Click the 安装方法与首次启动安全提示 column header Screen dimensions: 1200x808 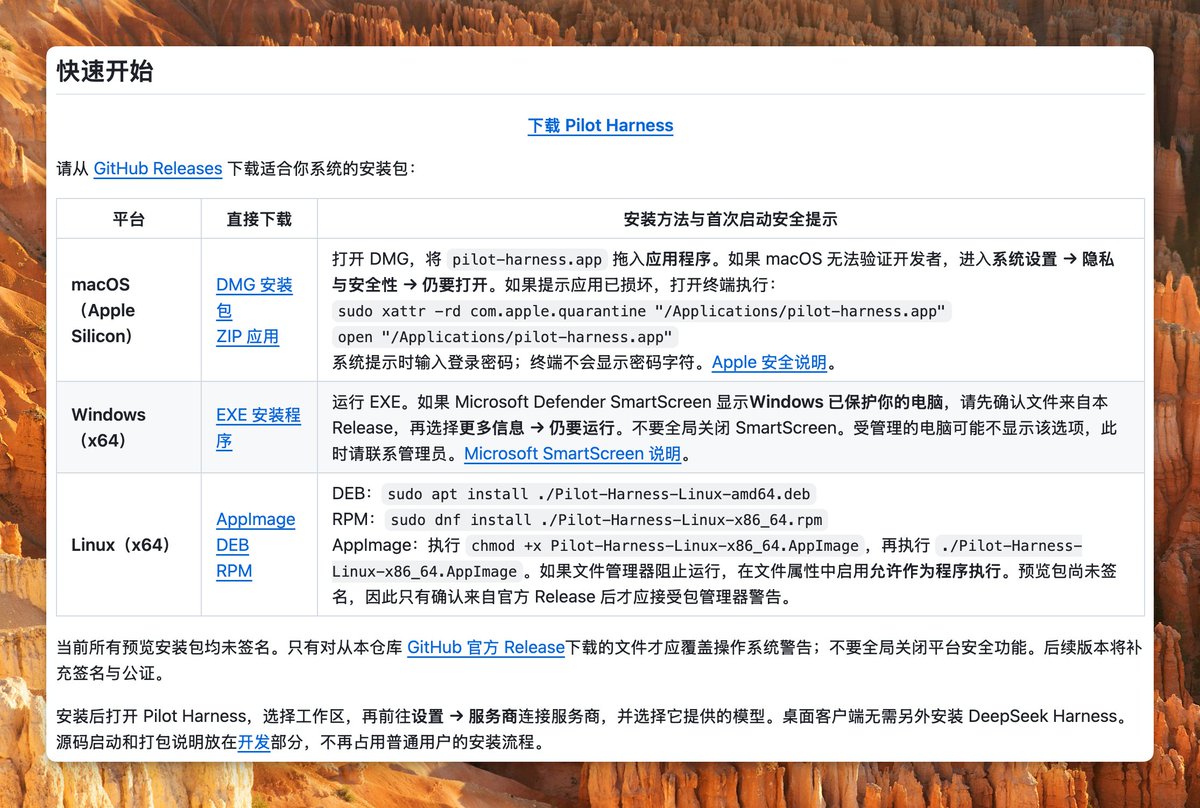(x=731, y=219)
